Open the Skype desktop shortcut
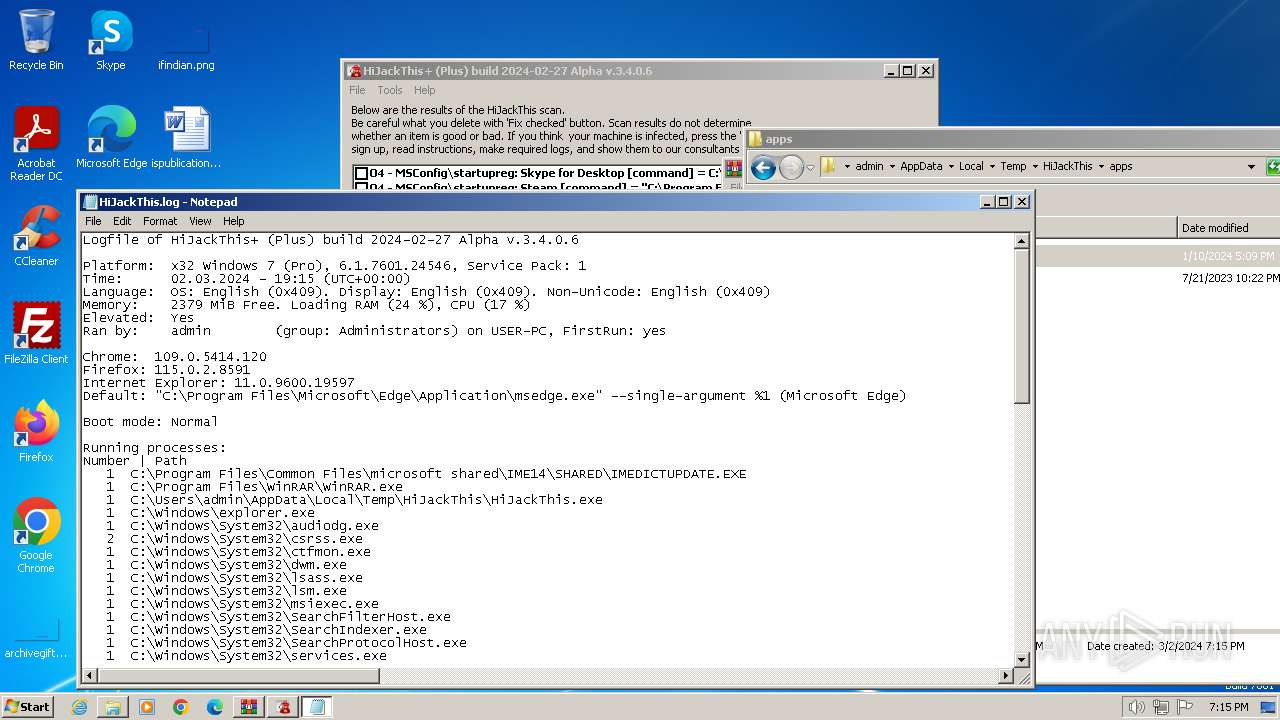Viewport: 1280px width, 720px height. point(110,40)
